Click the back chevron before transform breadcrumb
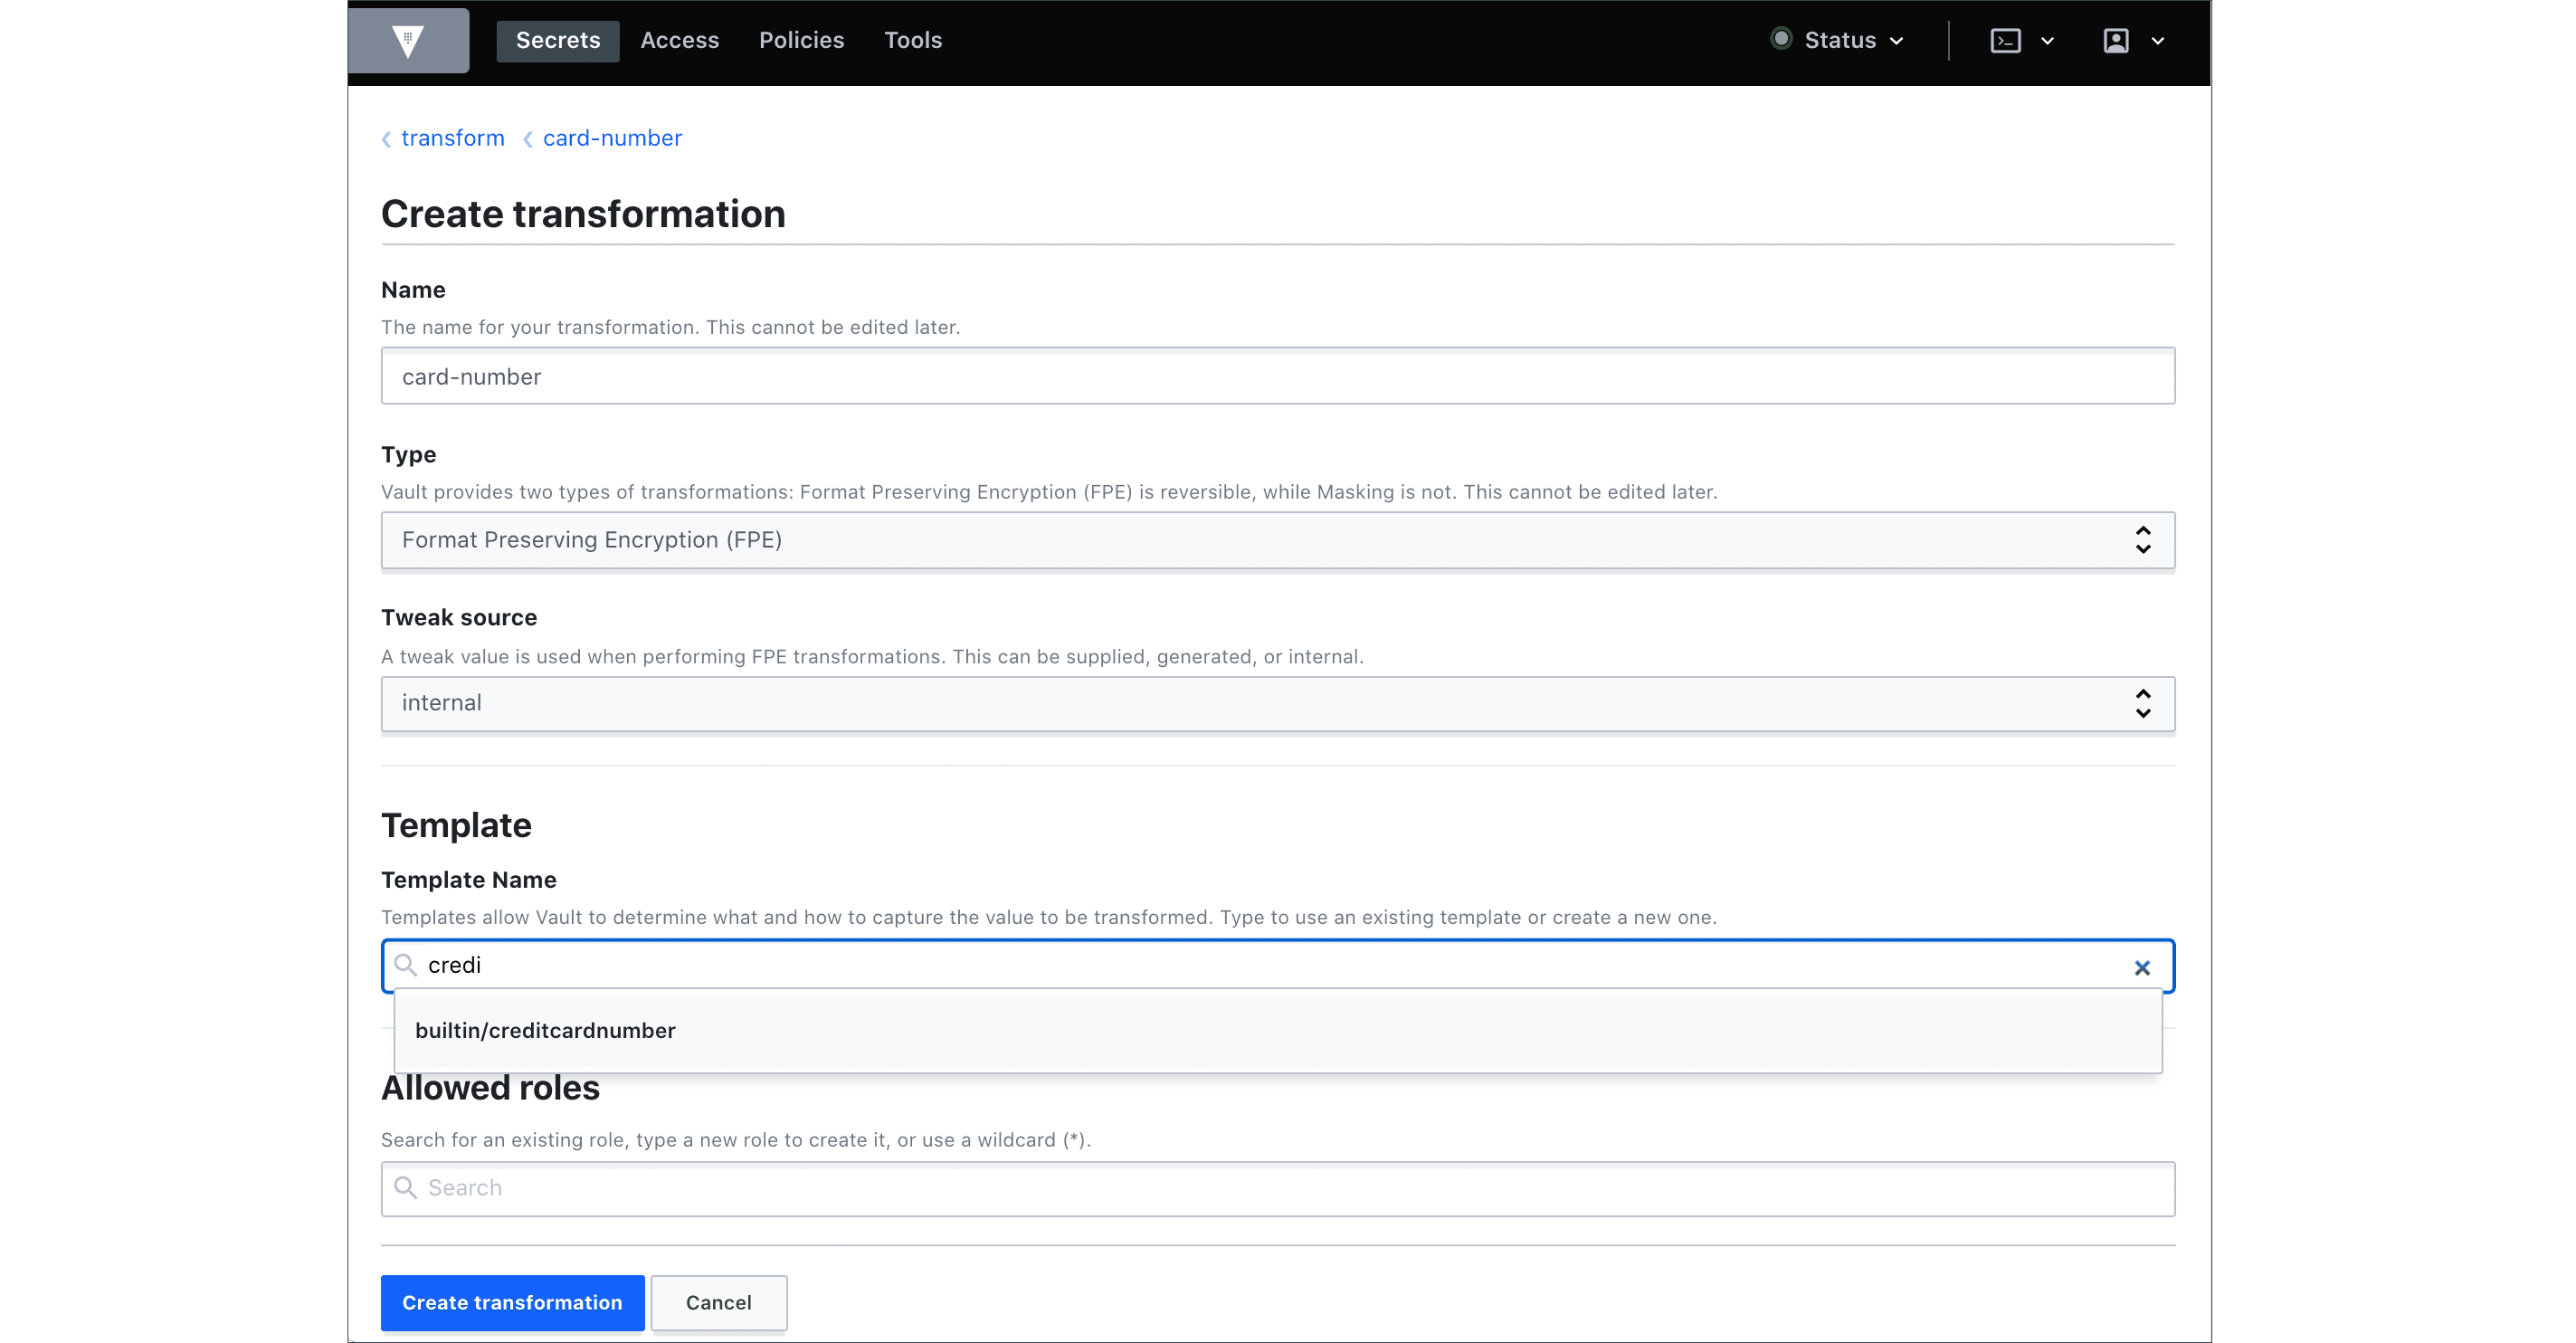 pos(386,139)
